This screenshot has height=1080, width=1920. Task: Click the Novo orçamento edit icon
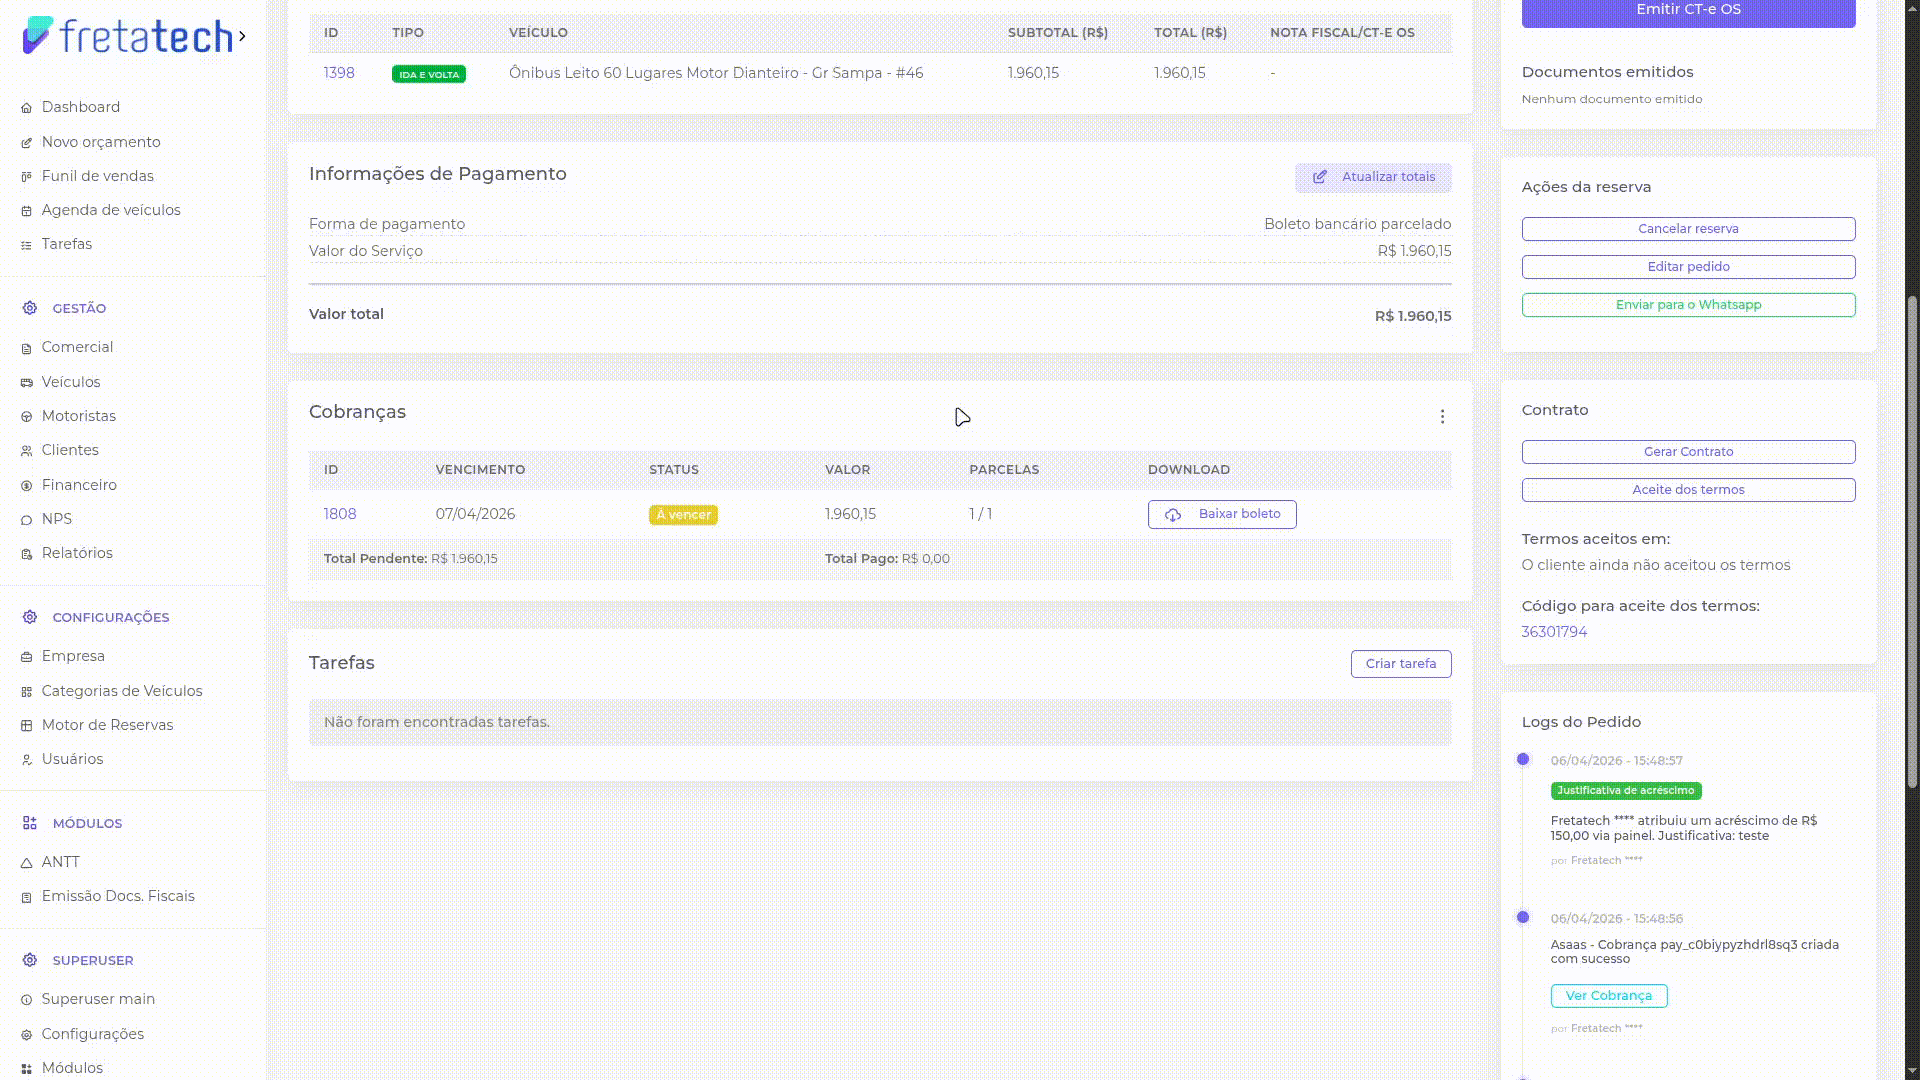27,143
